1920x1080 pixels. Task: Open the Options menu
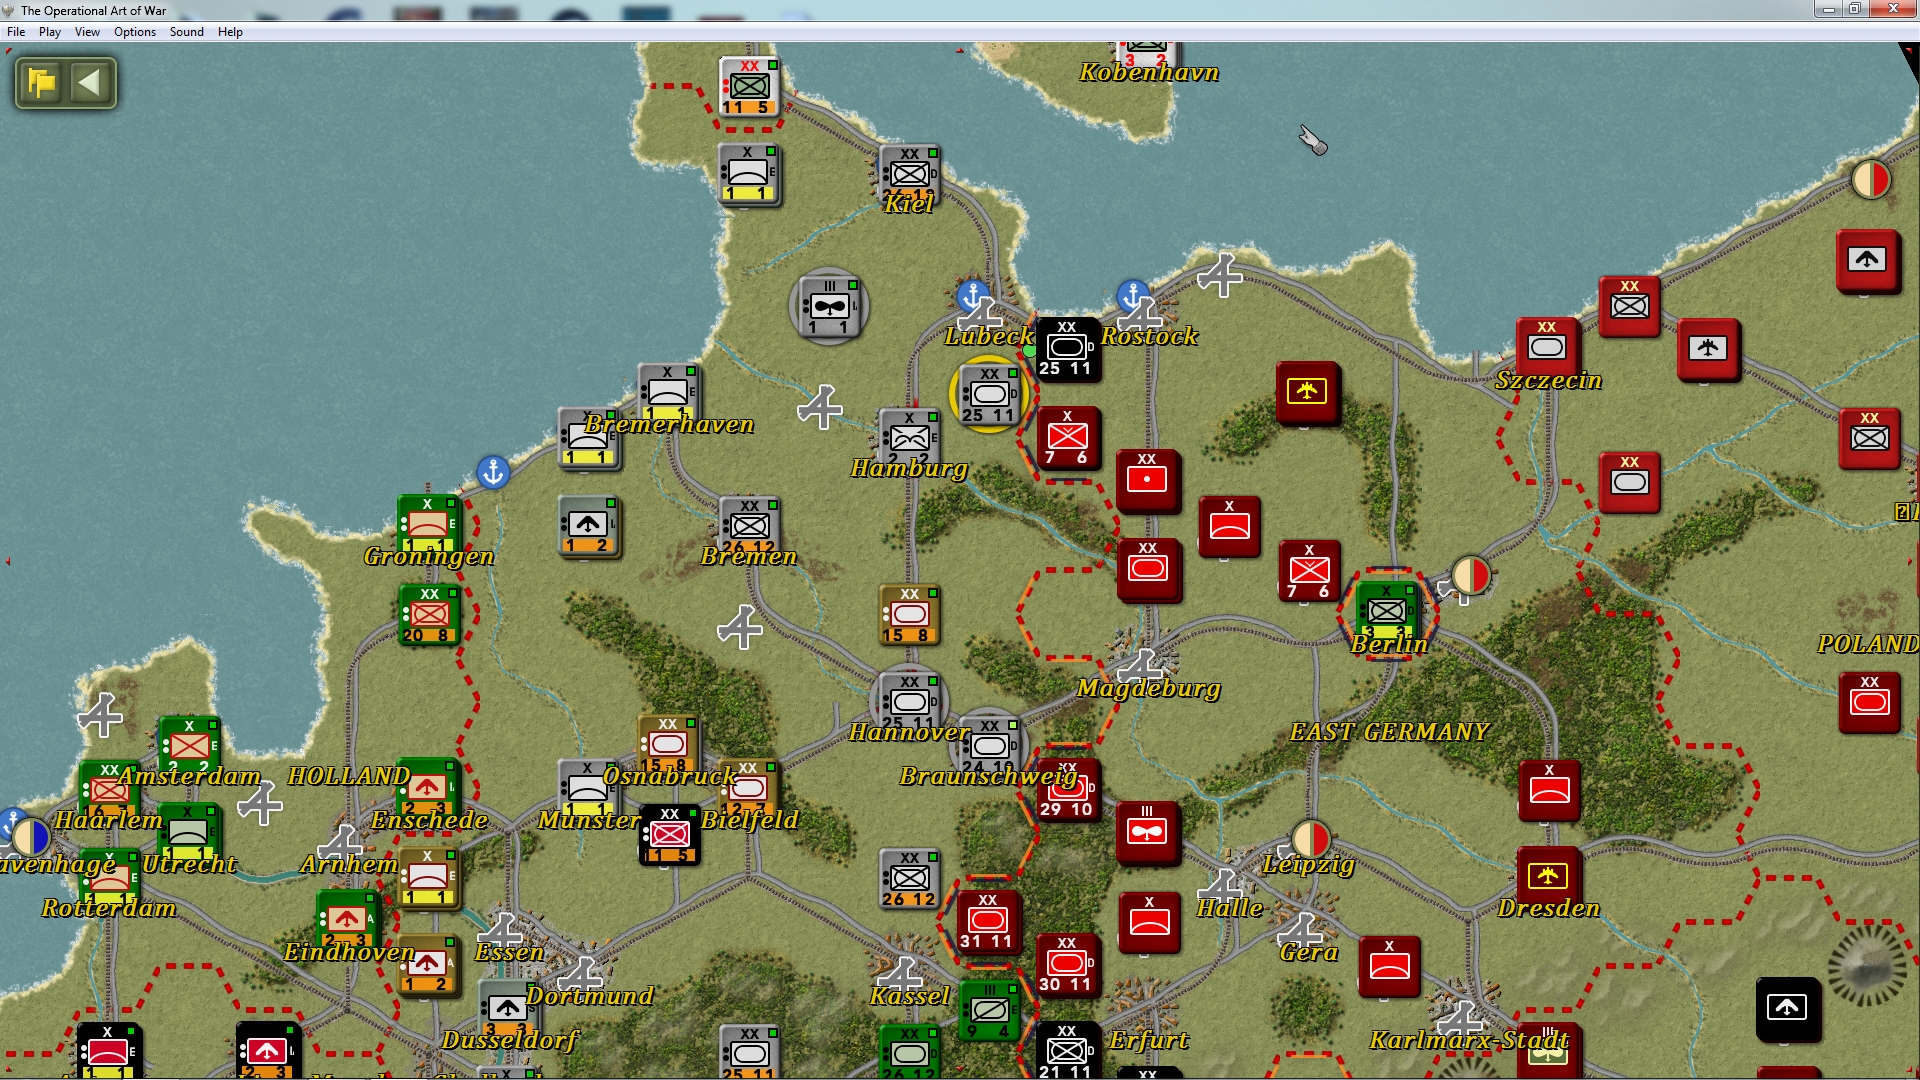[135, 32]
